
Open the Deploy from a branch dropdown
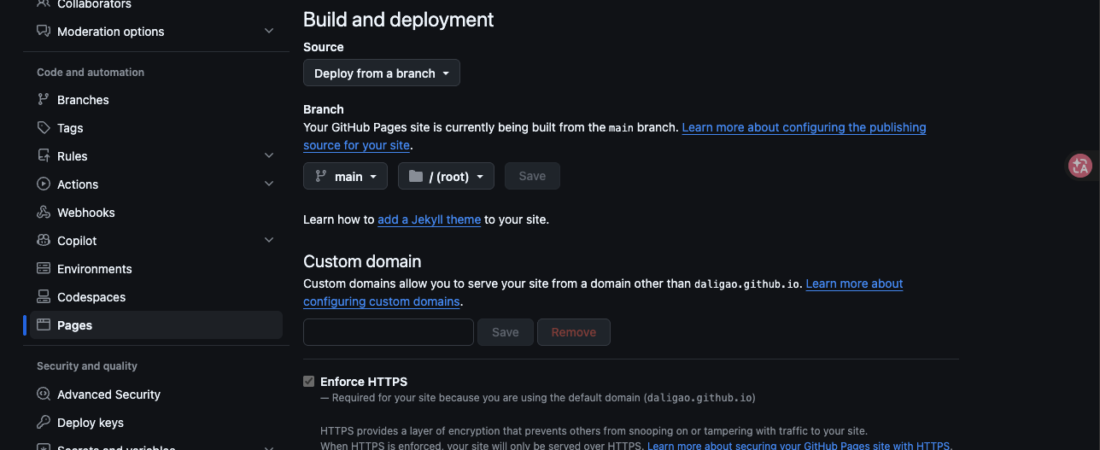382,73
